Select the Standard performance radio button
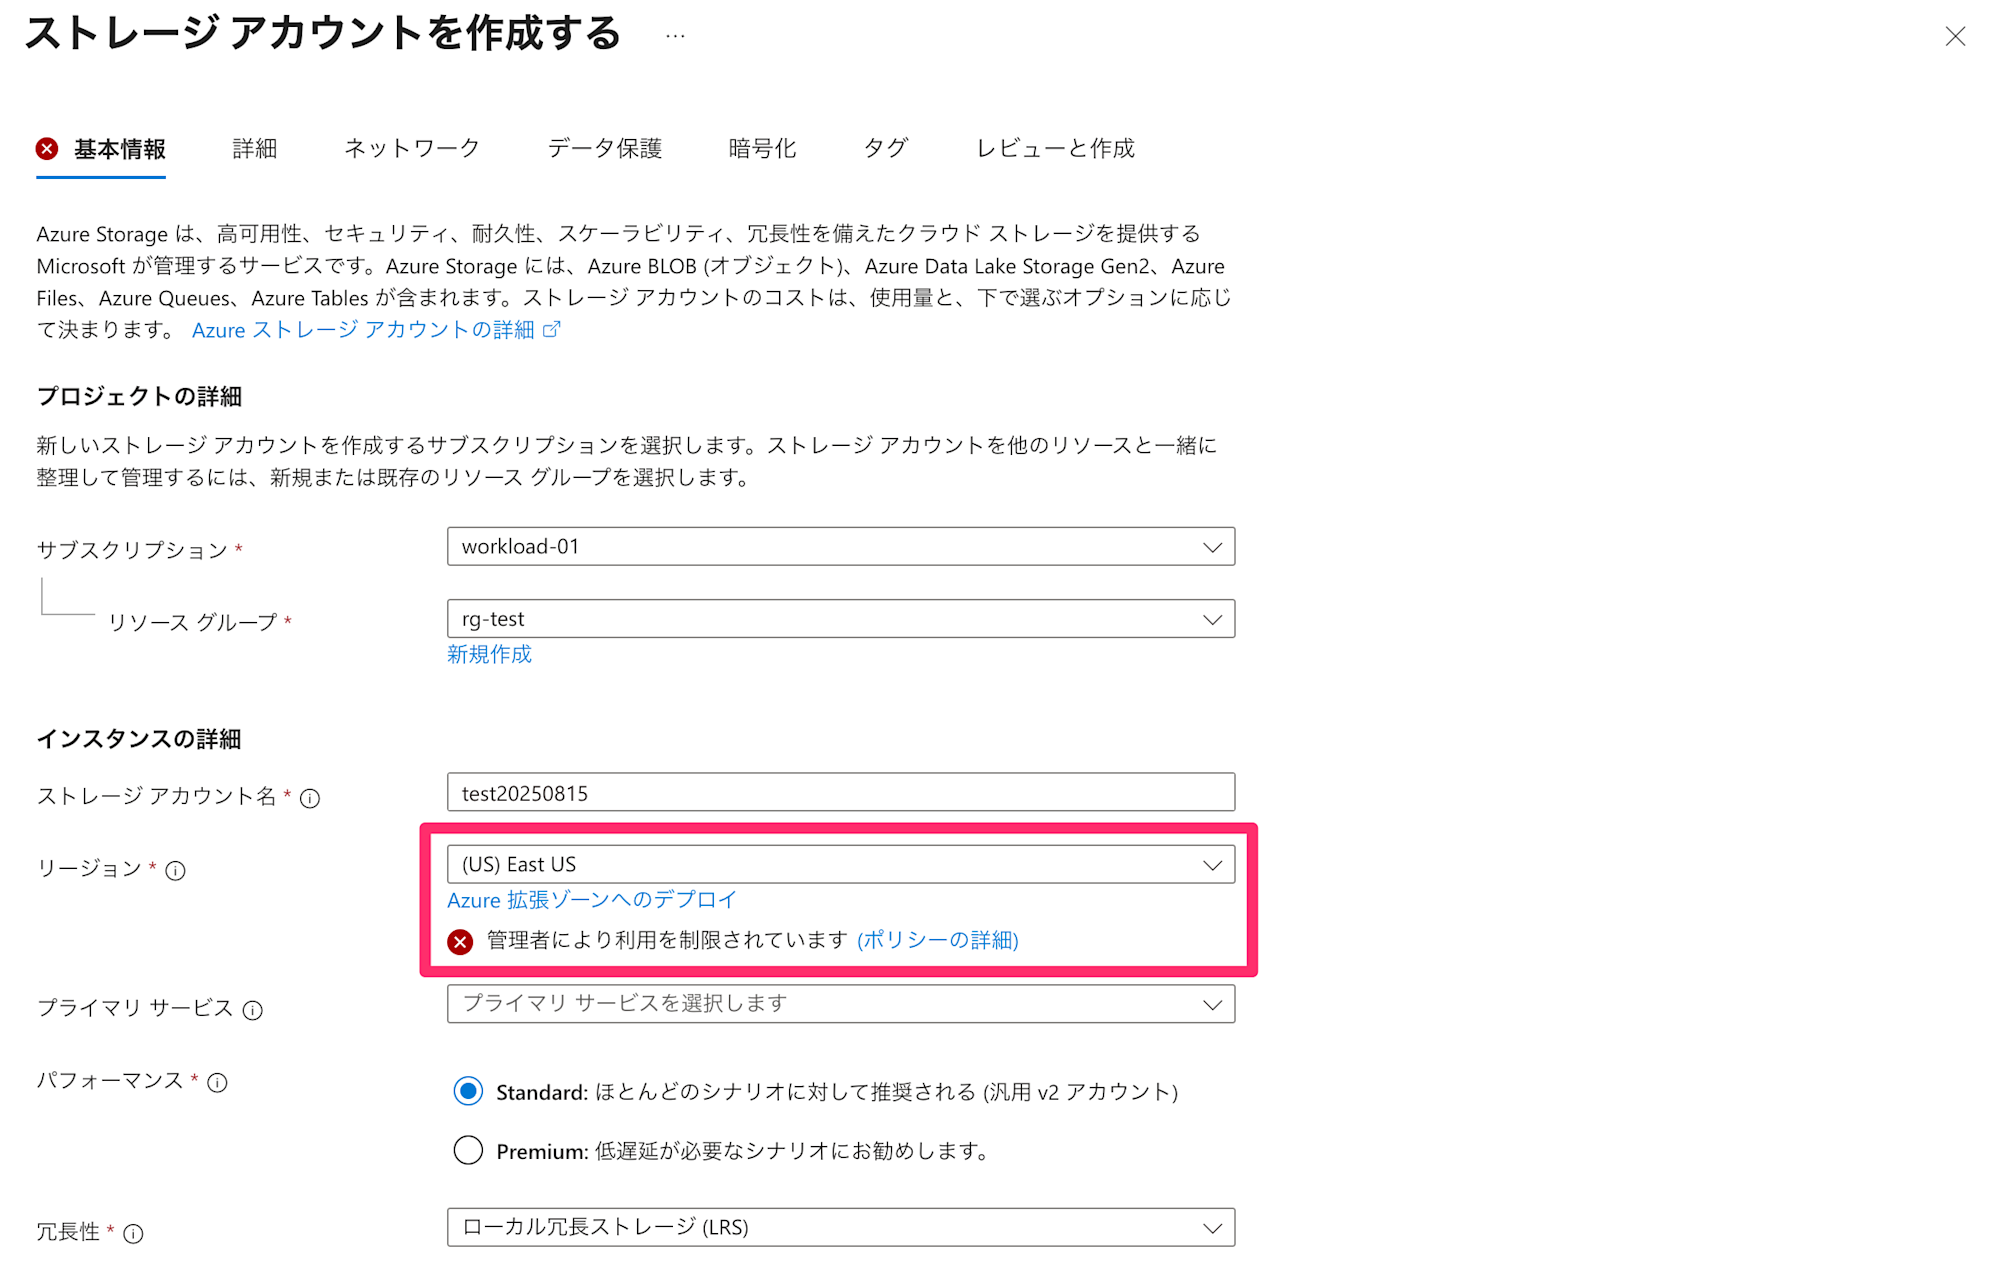 [468, 1091]
